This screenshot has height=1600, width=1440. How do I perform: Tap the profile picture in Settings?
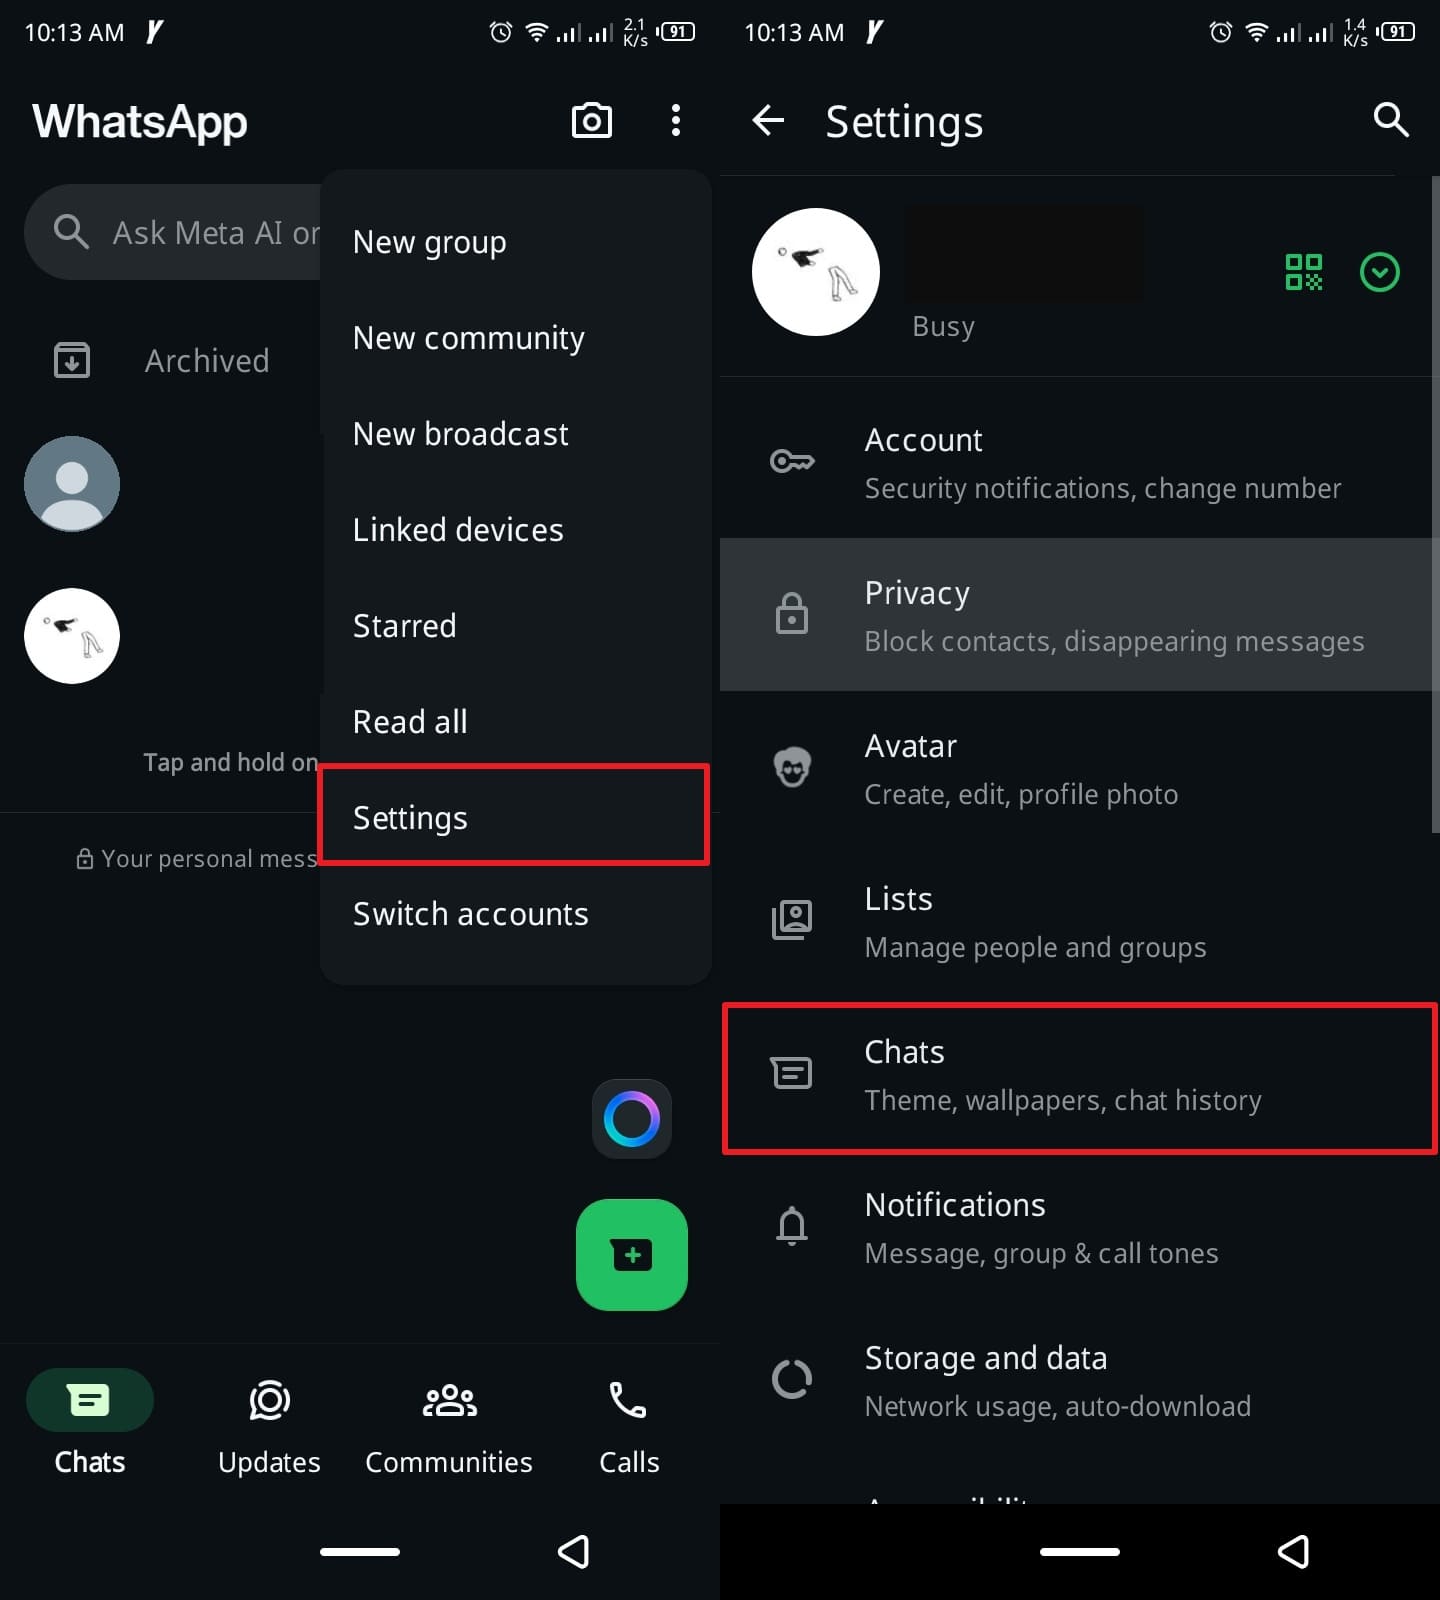816,272
